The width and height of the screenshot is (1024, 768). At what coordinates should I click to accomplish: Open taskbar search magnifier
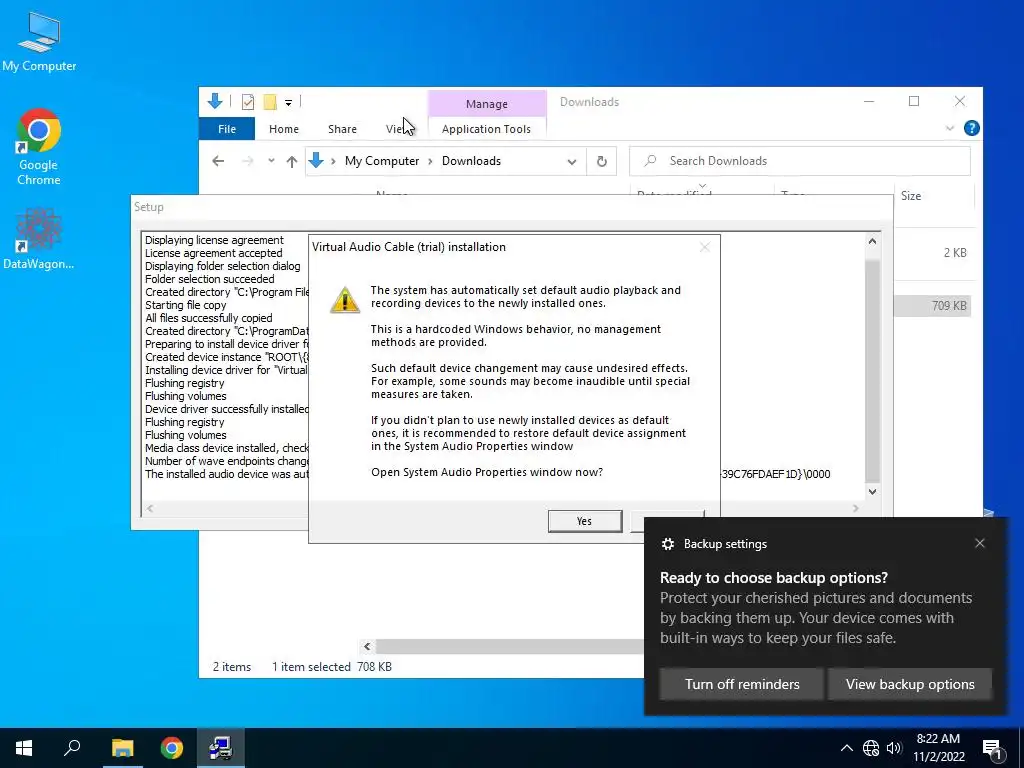click(x=72, y=748)
